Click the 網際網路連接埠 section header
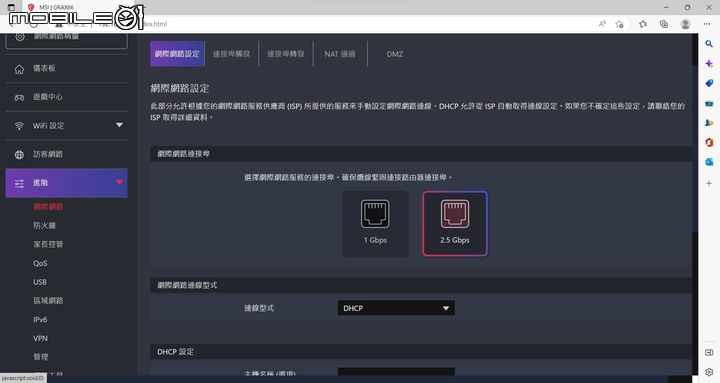Screen dimensions: 720x383 point(421,154)
